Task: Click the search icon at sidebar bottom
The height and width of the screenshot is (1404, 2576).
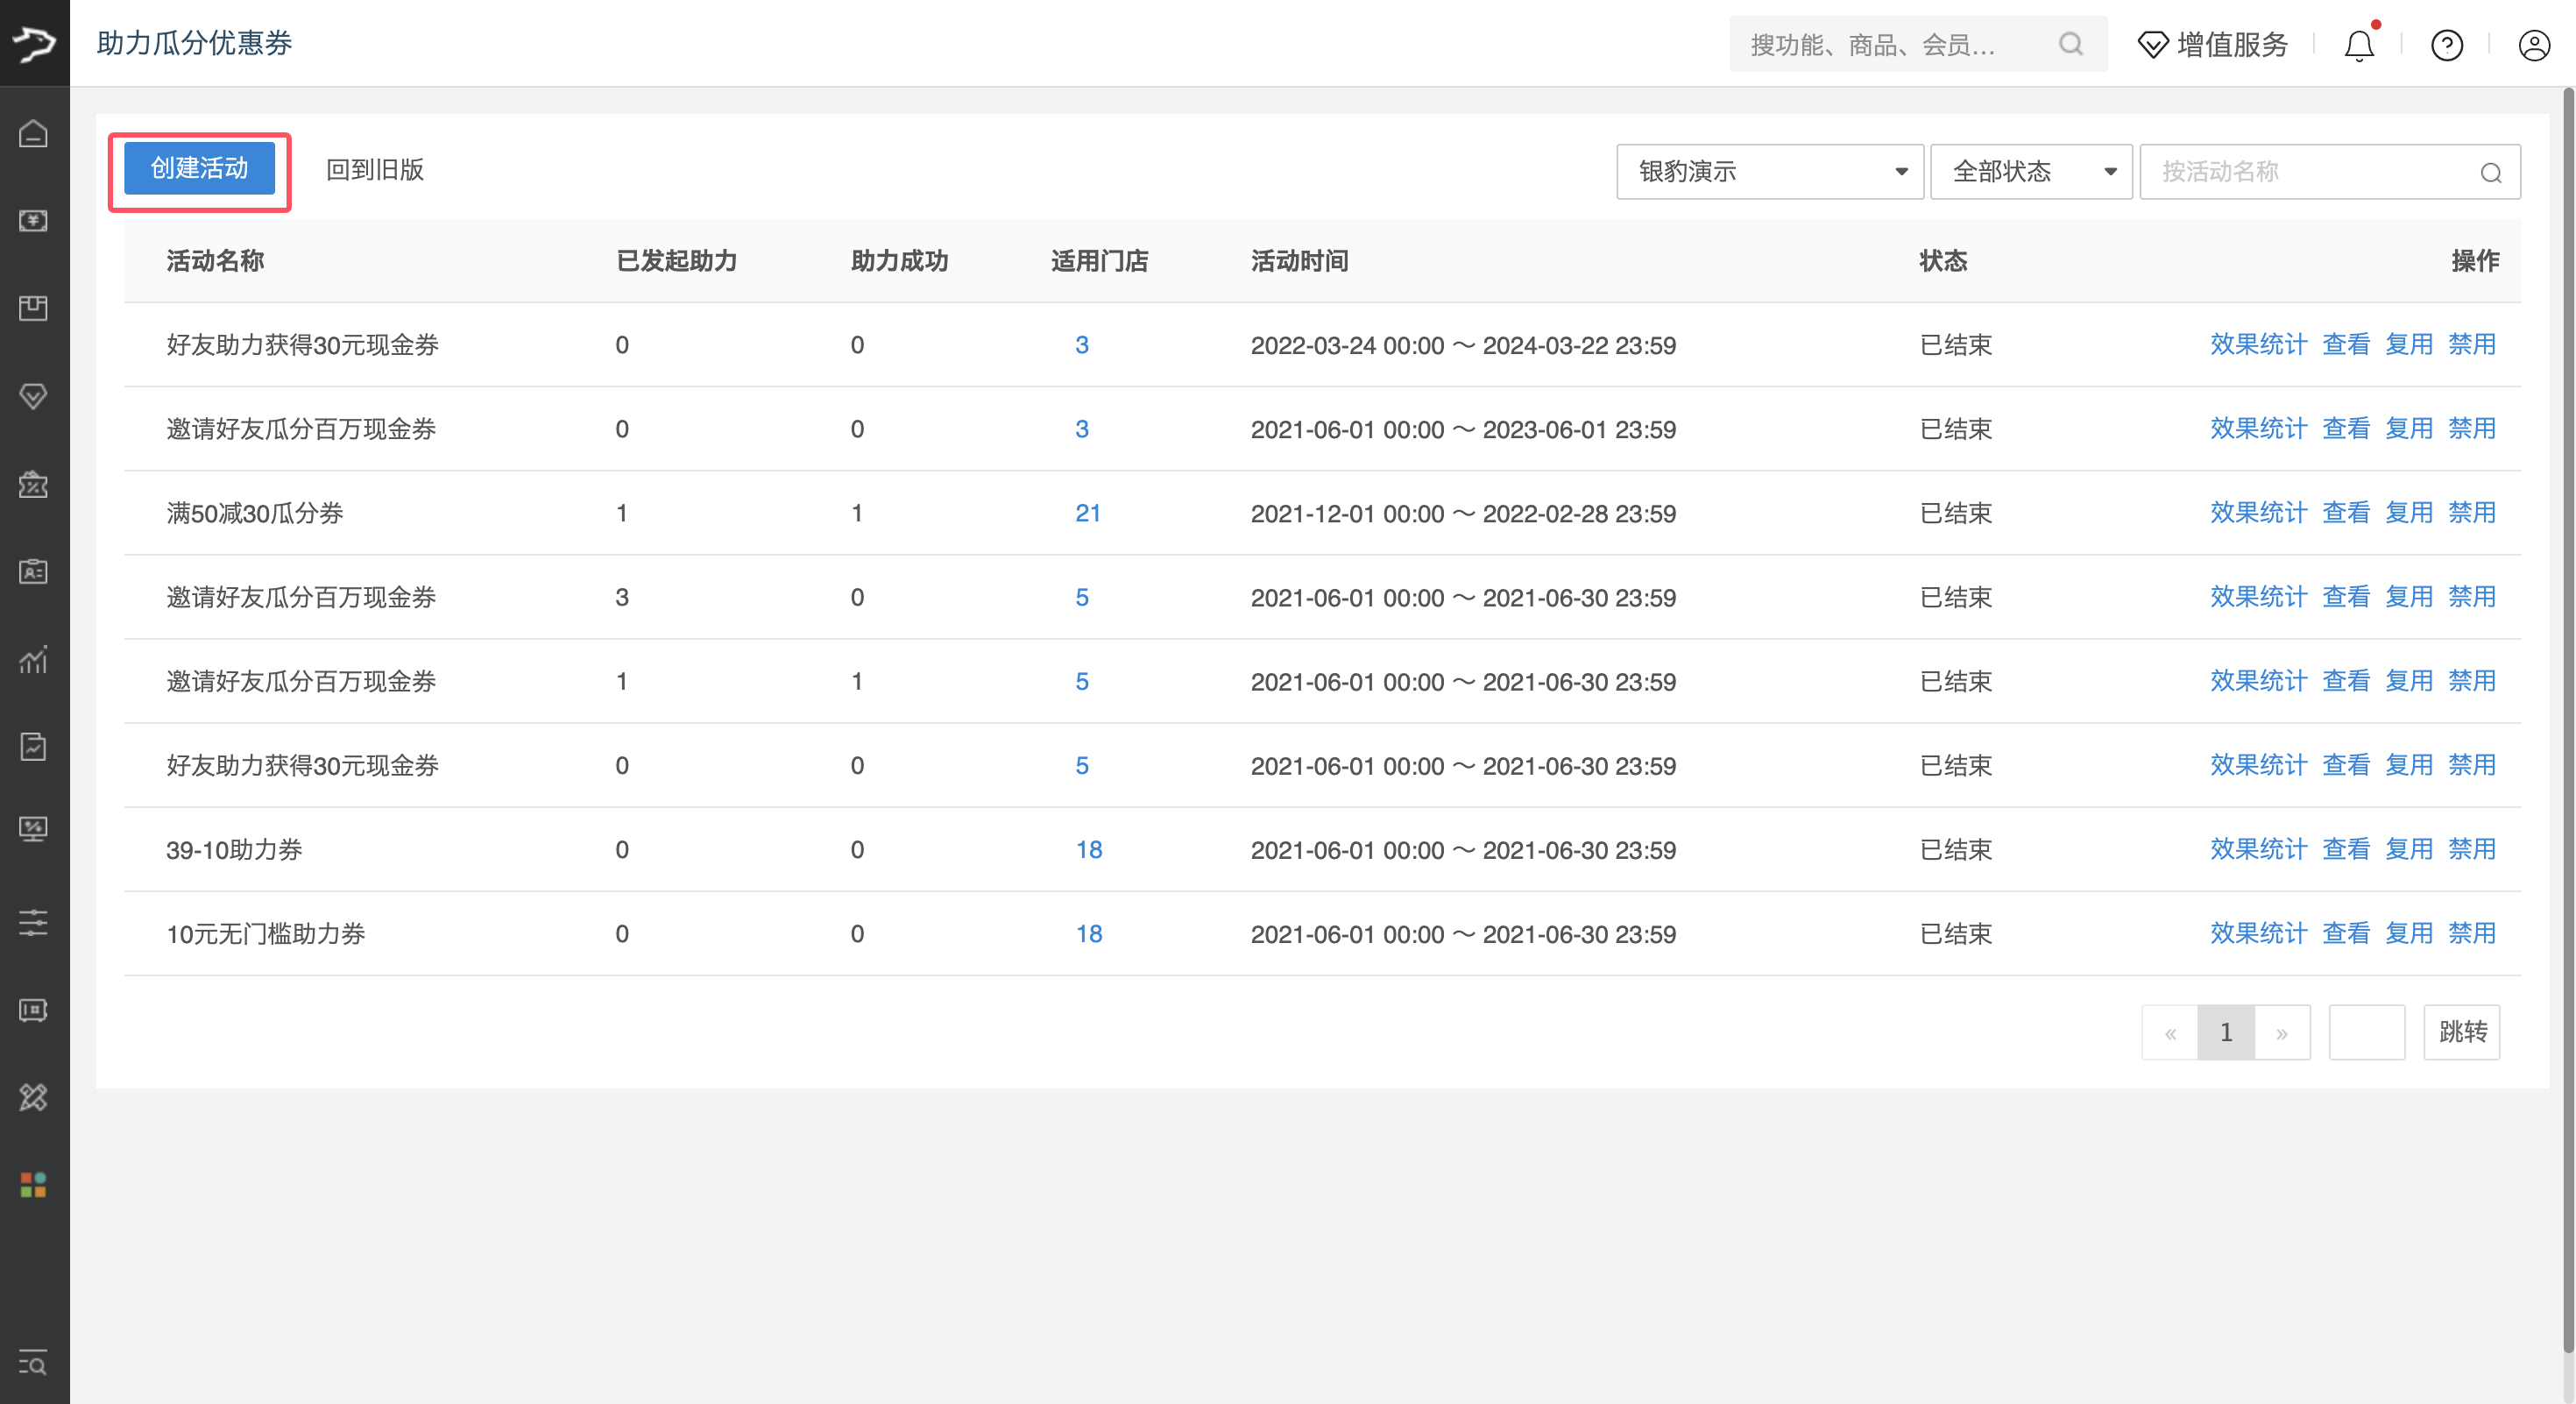Action: 34,1363
